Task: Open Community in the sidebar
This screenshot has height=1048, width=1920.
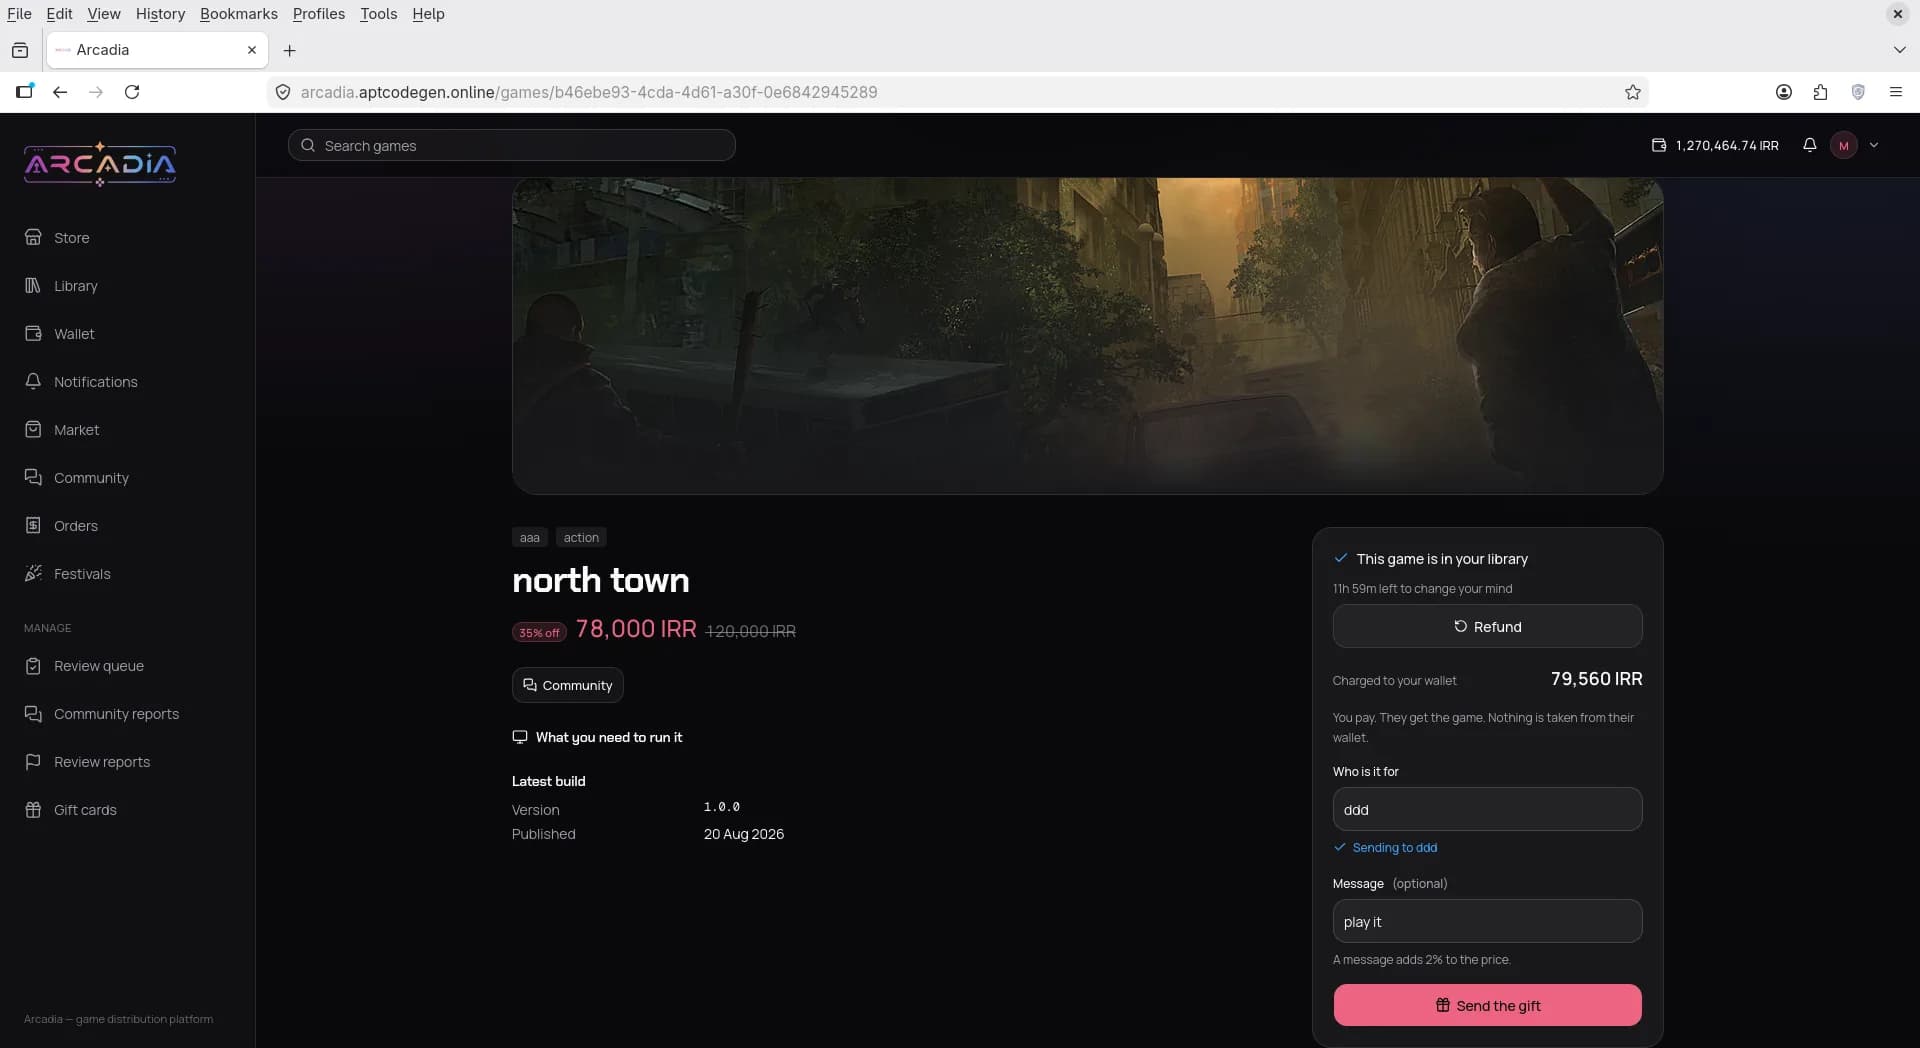Action: pyautogui.click(x=91, y=478)
